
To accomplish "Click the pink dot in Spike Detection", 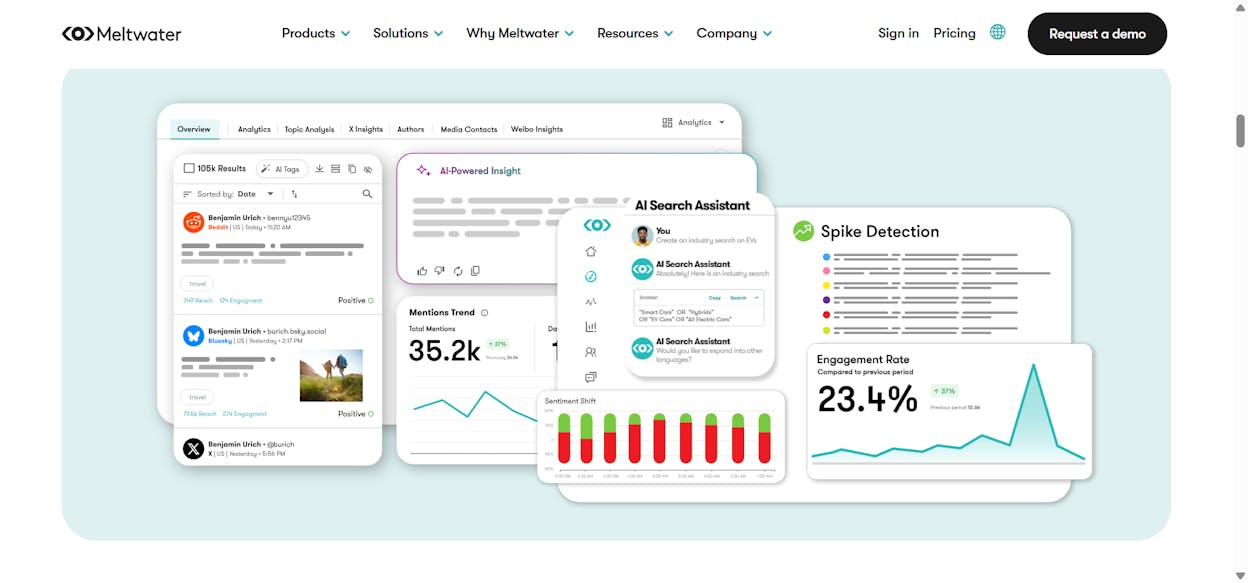I will pos(826,270).
